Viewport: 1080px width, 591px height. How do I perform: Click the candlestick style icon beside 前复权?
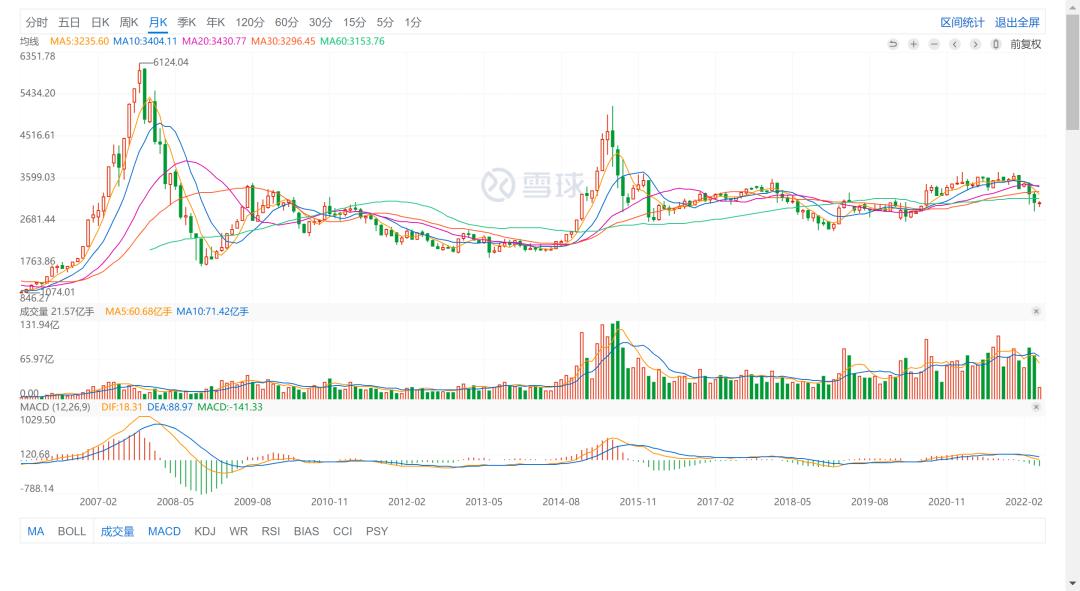click(995, 44)
